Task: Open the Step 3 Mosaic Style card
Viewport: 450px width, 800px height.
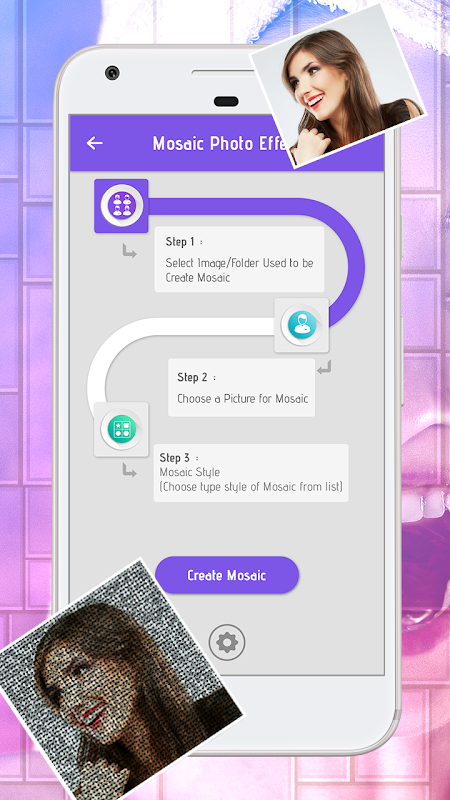Action: pyautogui.click(x=251, y=473)
